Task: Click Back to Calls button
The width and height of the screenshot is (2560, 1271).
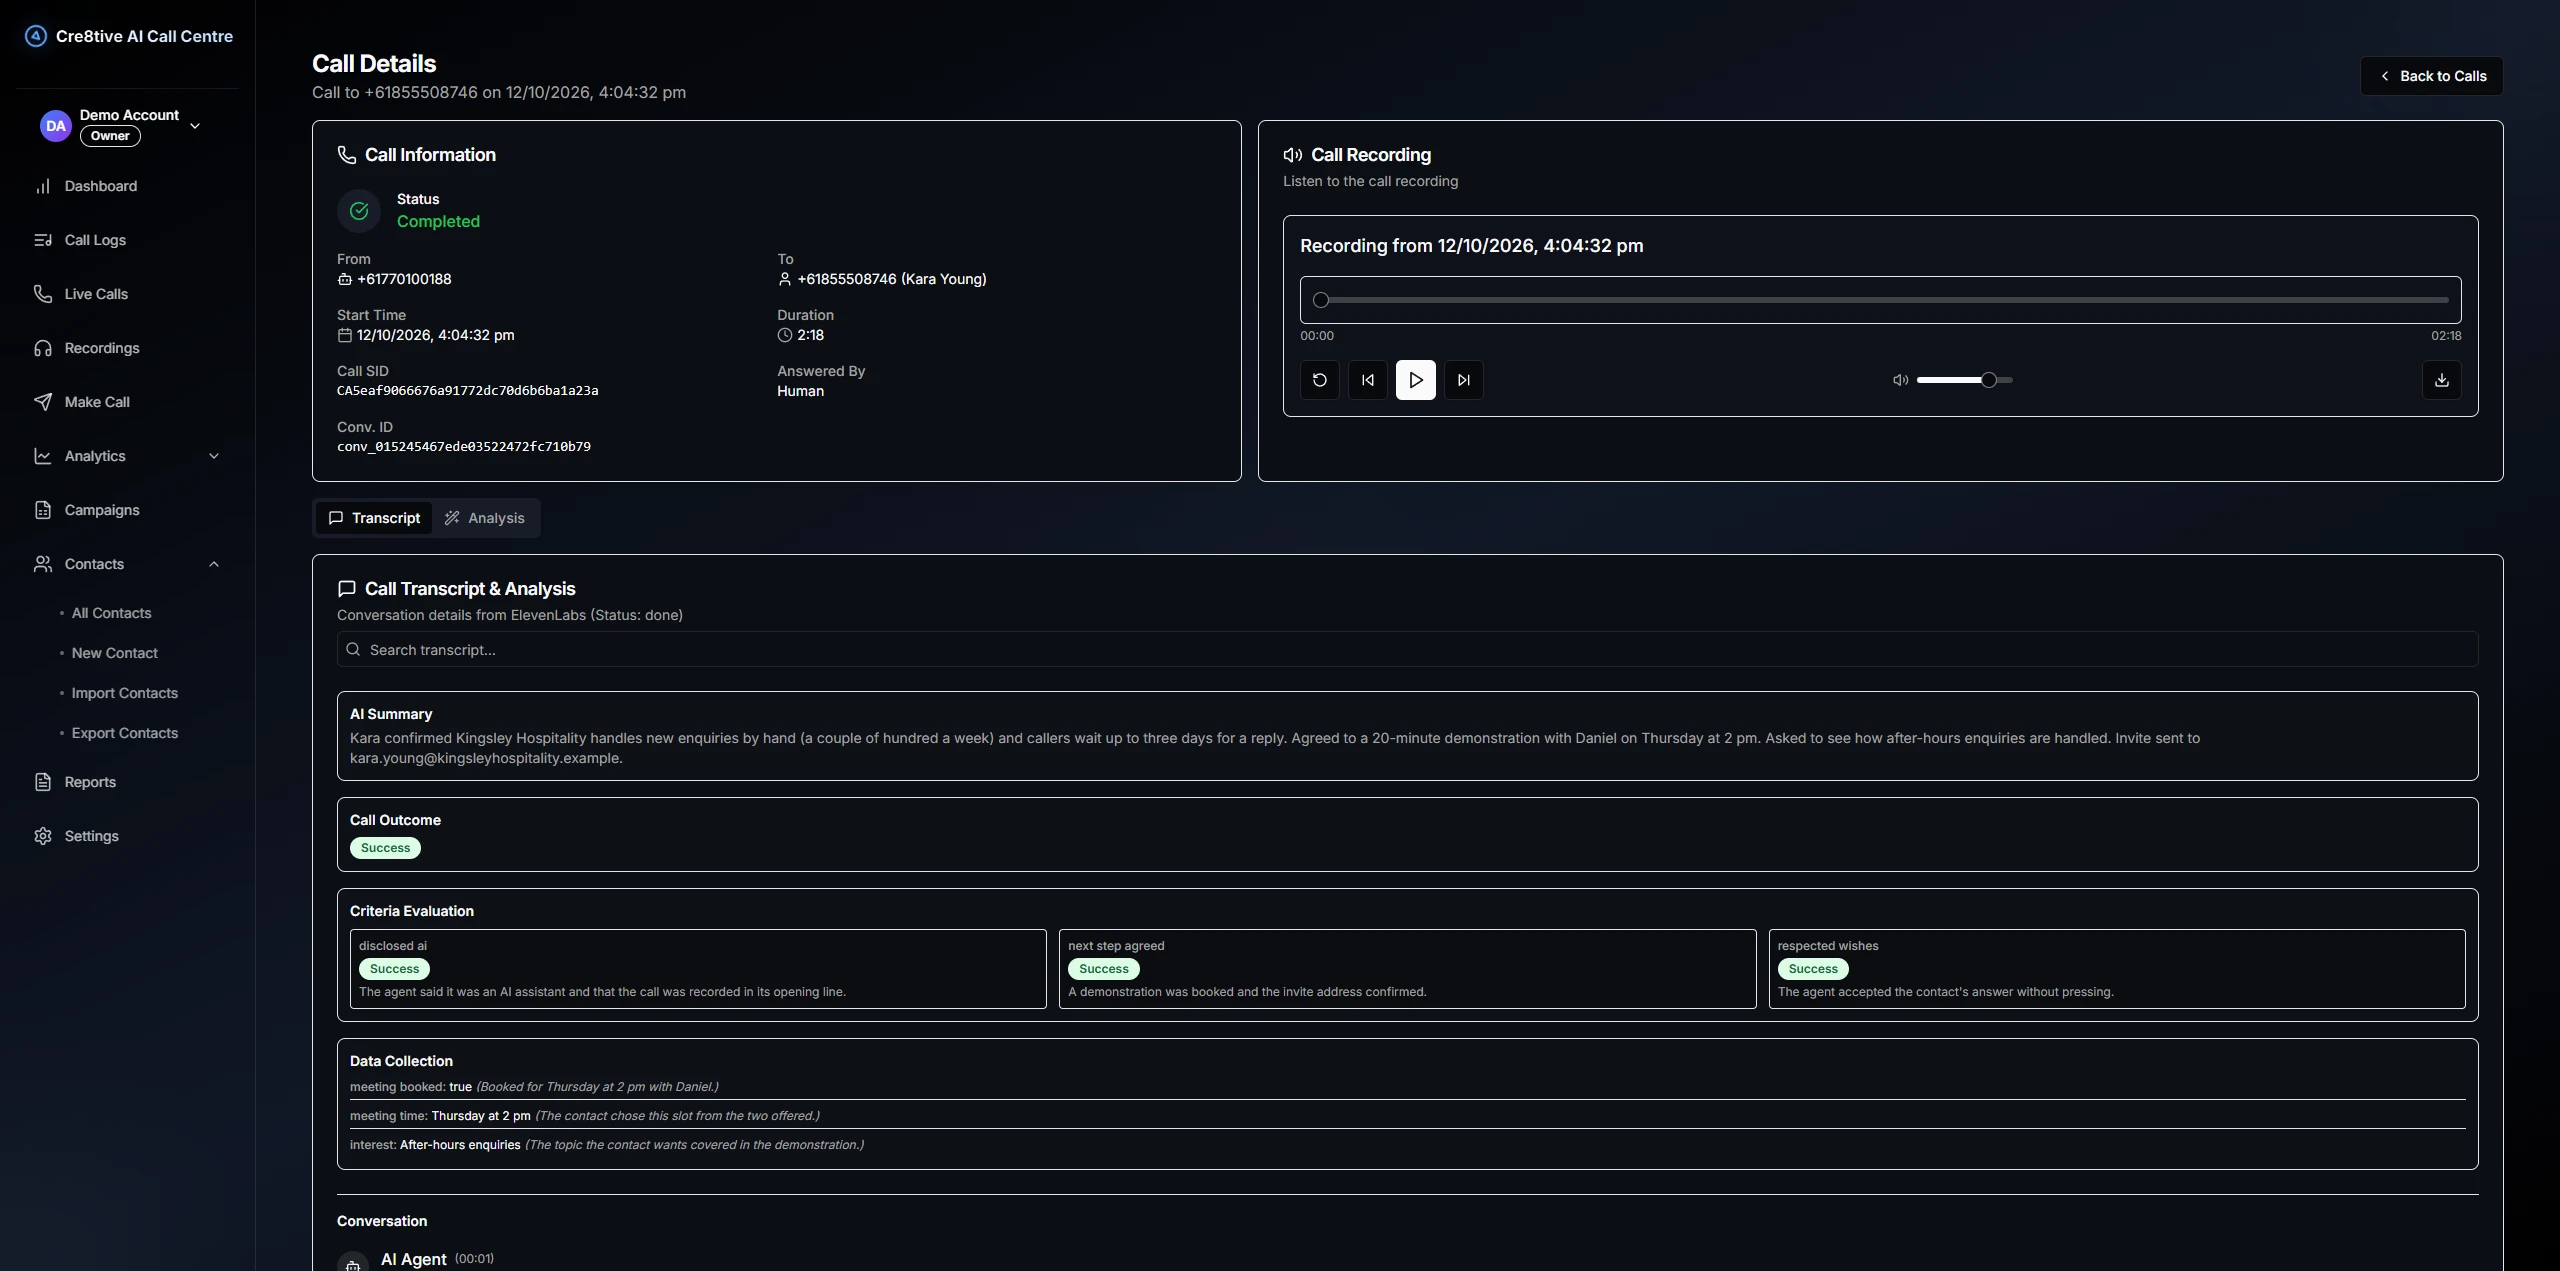Action: 2431,76
